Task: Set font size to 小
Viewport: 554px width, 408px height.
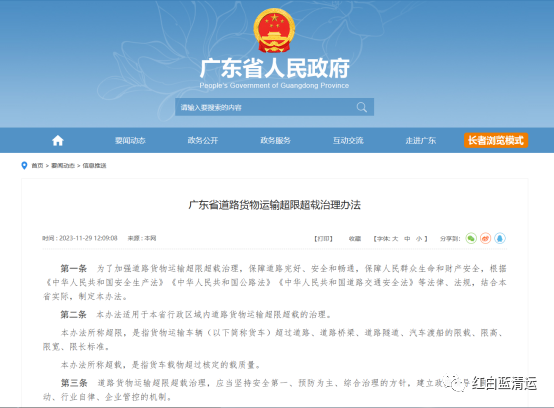Action: 419,239
